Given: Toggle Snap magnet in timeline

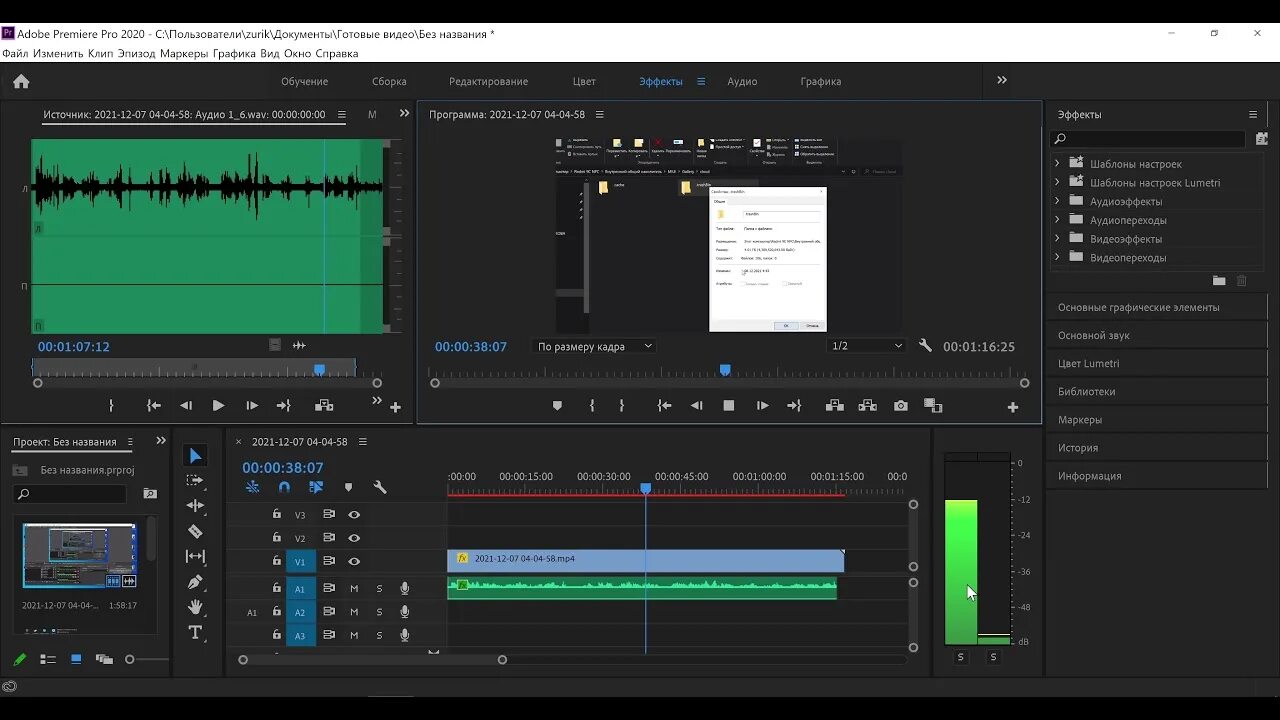Looking at the screenshot, I should click(x=284, y=487).
